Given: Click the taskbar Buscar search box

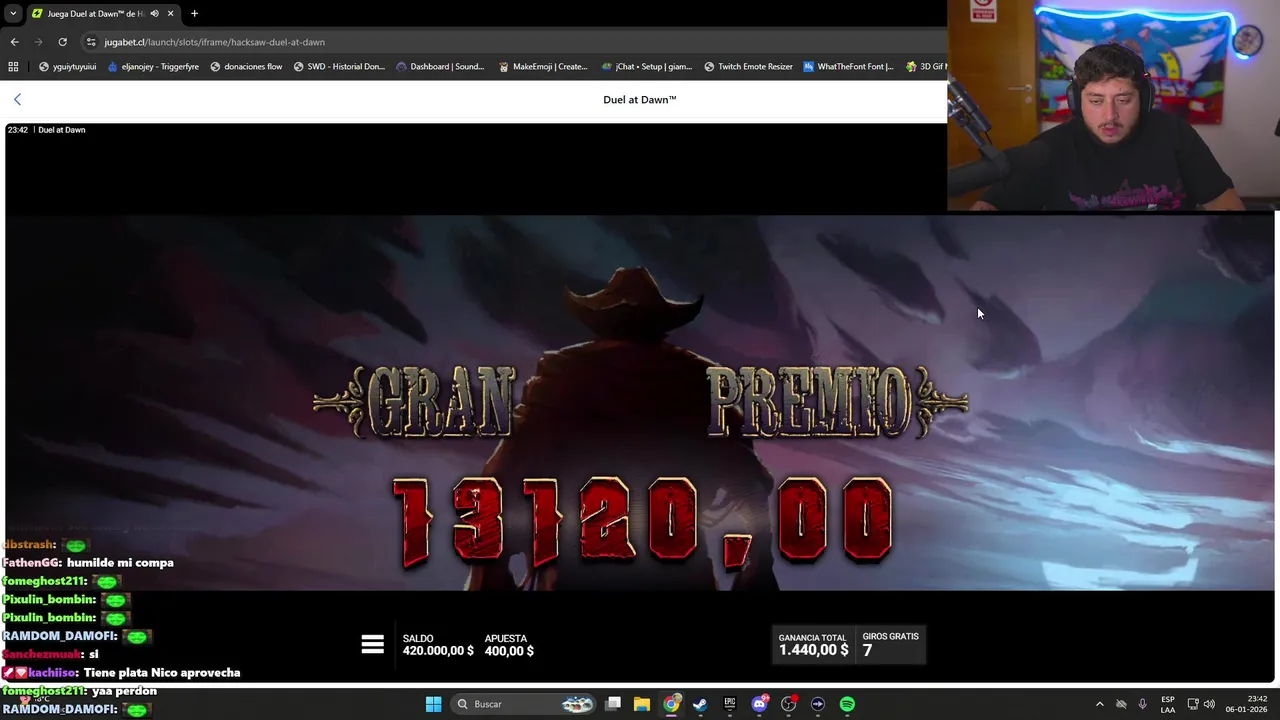Looking at the screenshot, I should coord(524,704).
